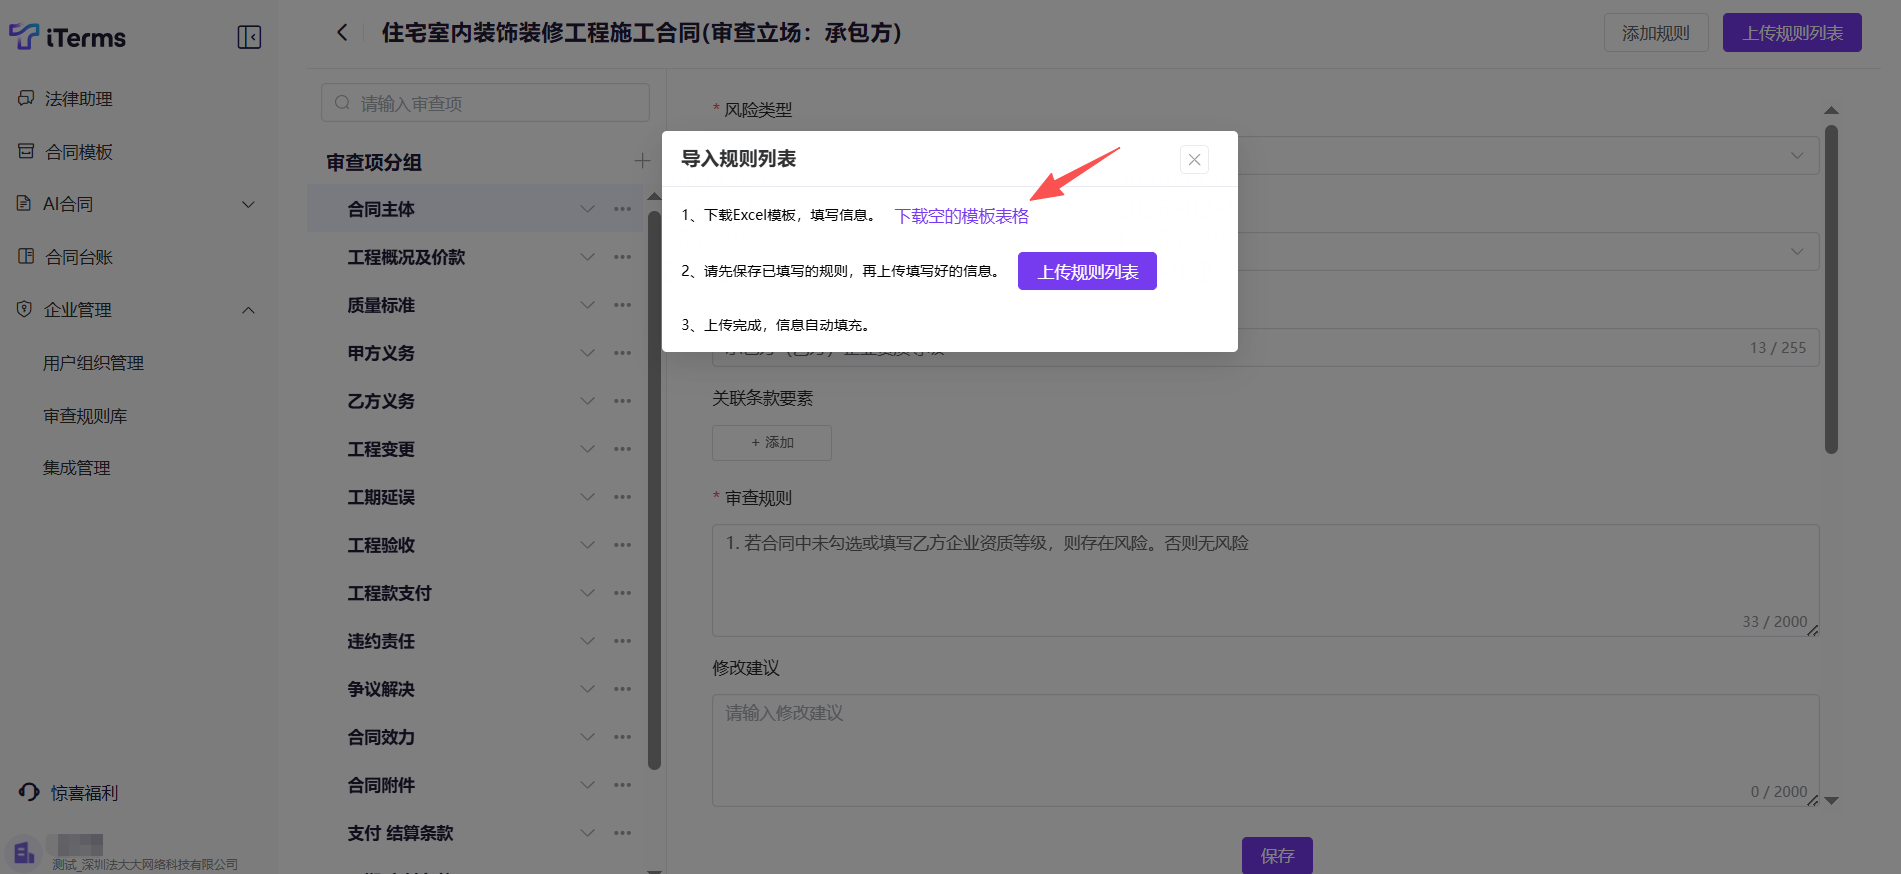The height and width of the screenshot is (874, 1901).
Task: Click top-right 上传规则列表 button
Action: pyautogui.click(x=1792, y=33)
